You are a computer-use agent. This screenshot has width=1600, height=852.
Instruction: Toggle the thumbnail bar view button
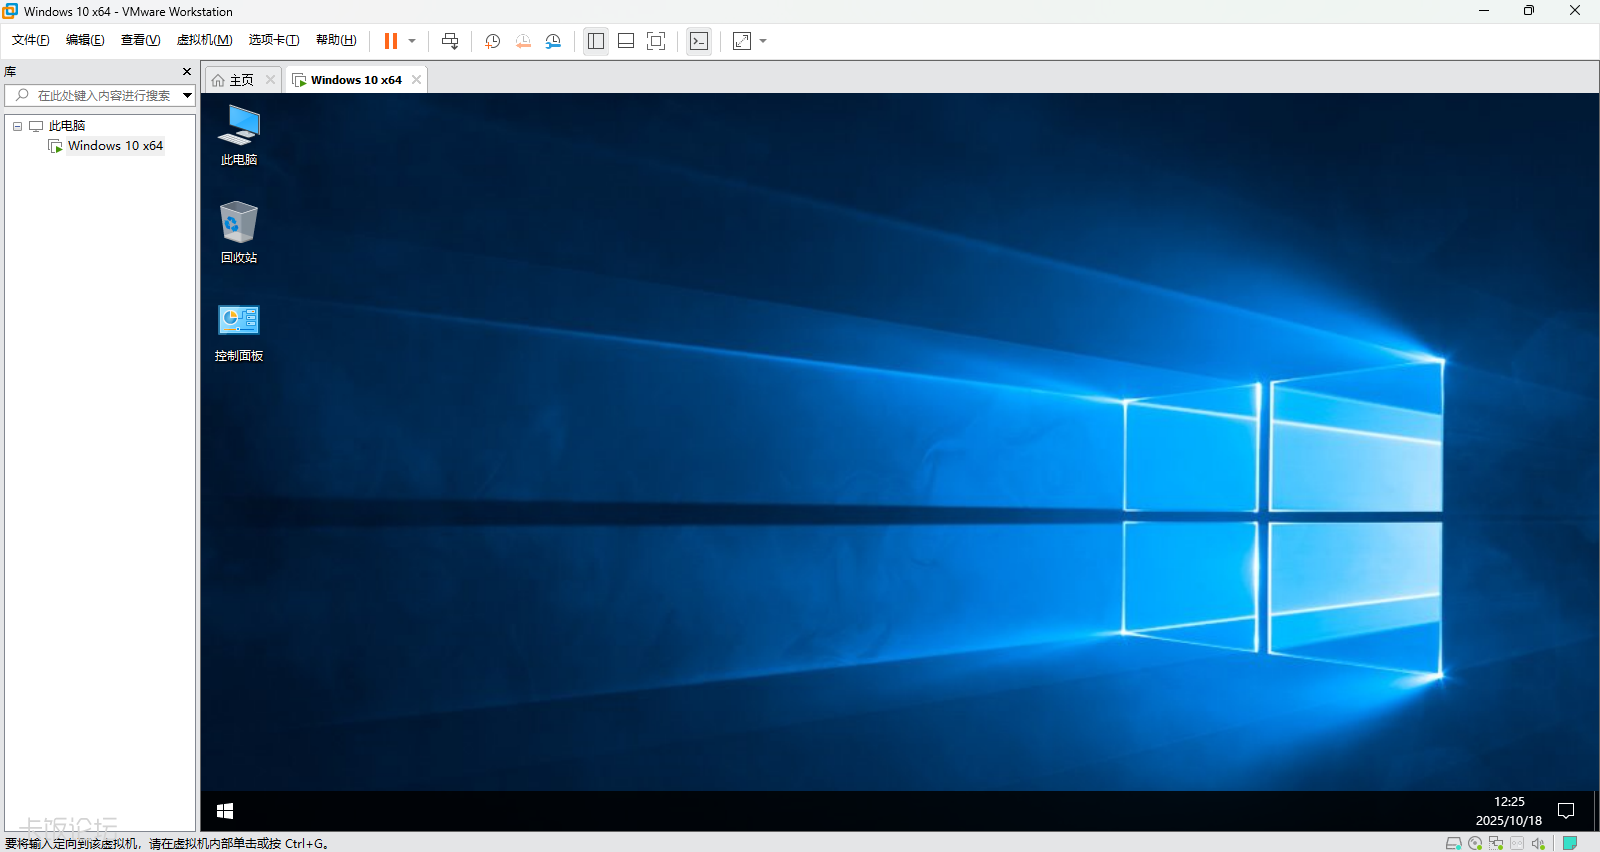(626, 41)
